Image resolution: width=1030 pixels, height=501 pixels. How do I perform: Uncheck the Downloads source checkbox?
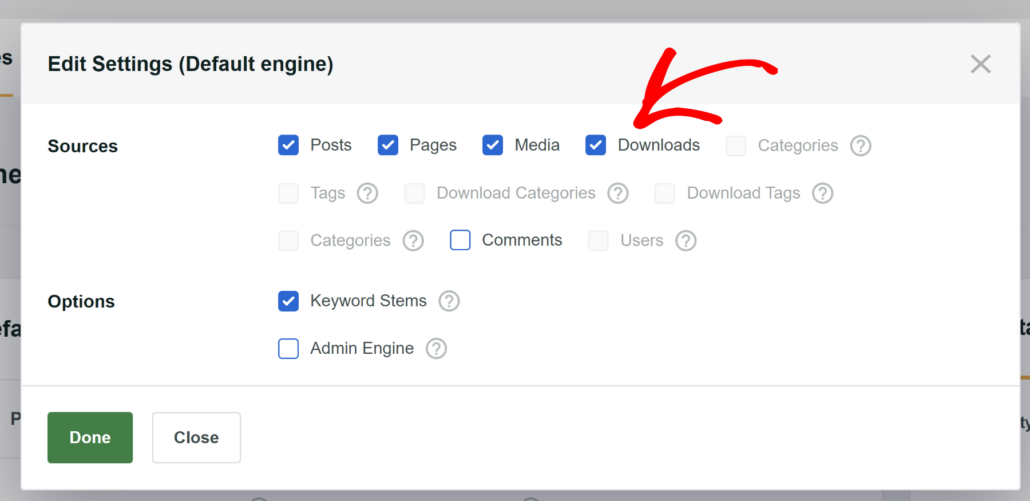coord(596,146)
